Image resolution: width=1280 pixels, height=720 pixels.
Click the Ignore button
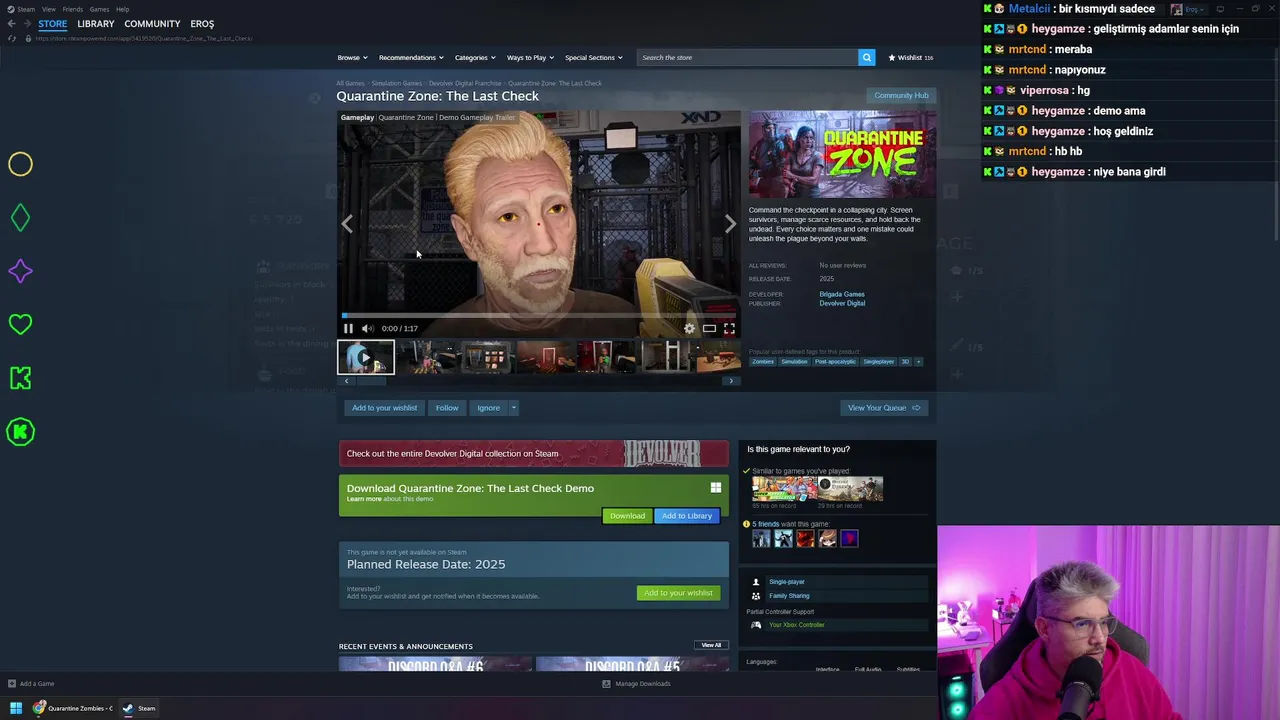[488, 408]
